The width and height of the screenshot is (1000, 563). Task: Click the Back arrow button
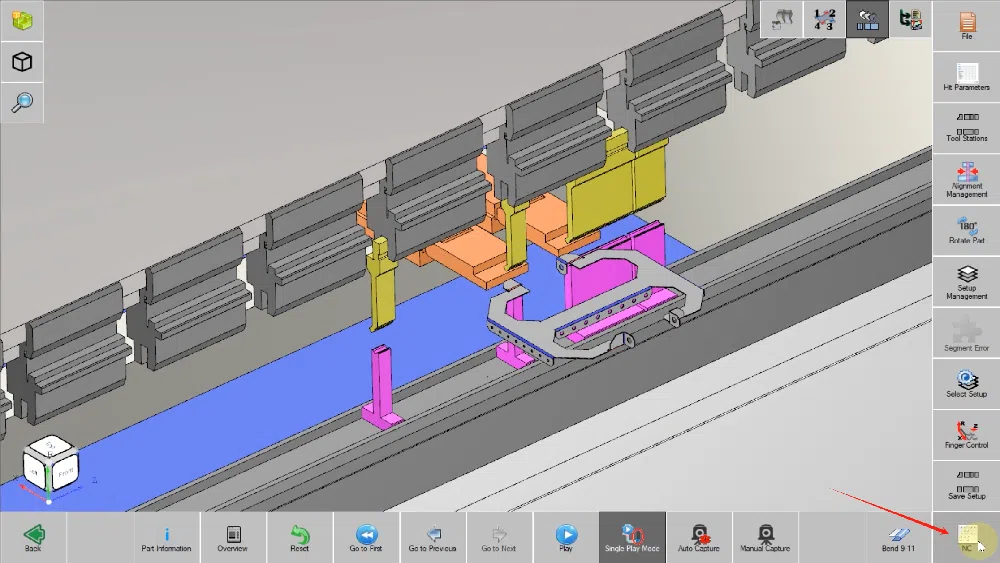point(33,538)
